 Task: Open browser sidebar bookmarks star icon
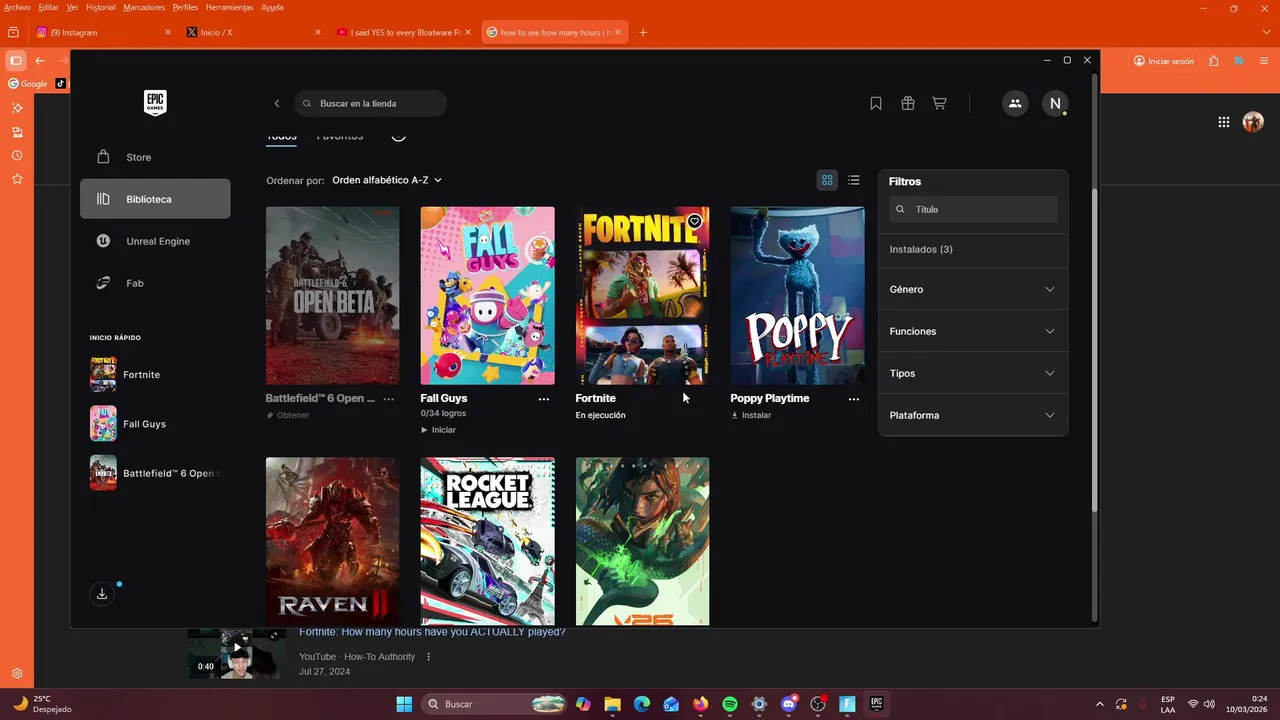[17, 179]
